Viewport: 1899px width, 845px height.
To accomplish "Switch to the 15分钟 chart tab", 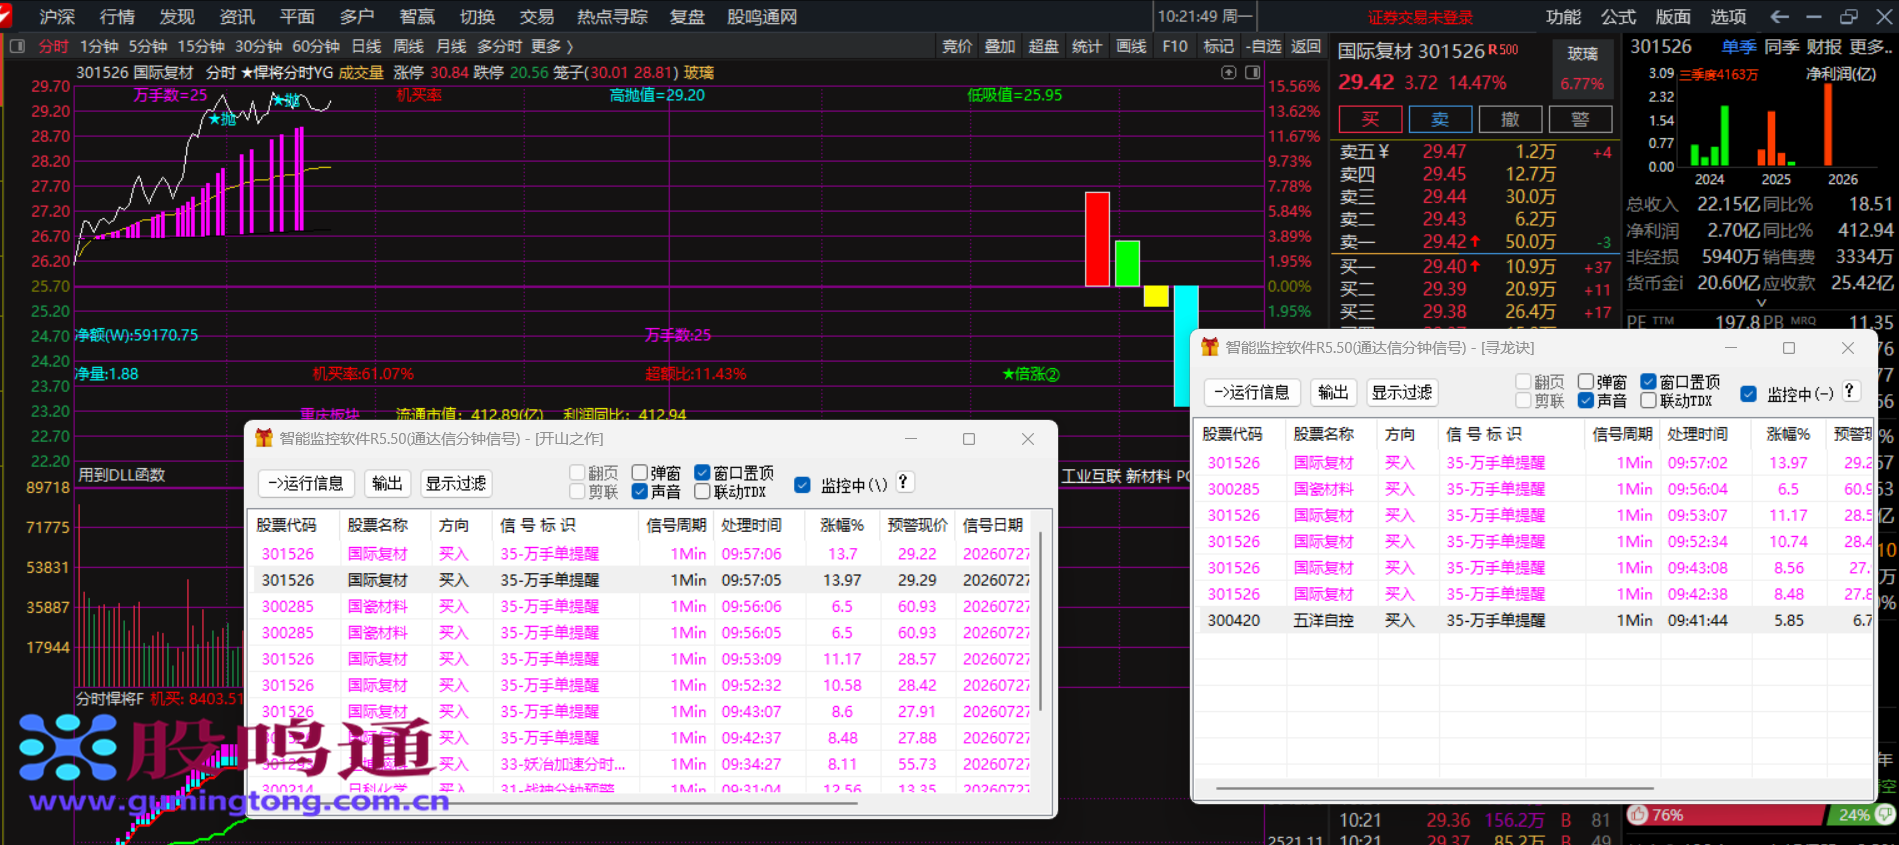I will 201,46.
